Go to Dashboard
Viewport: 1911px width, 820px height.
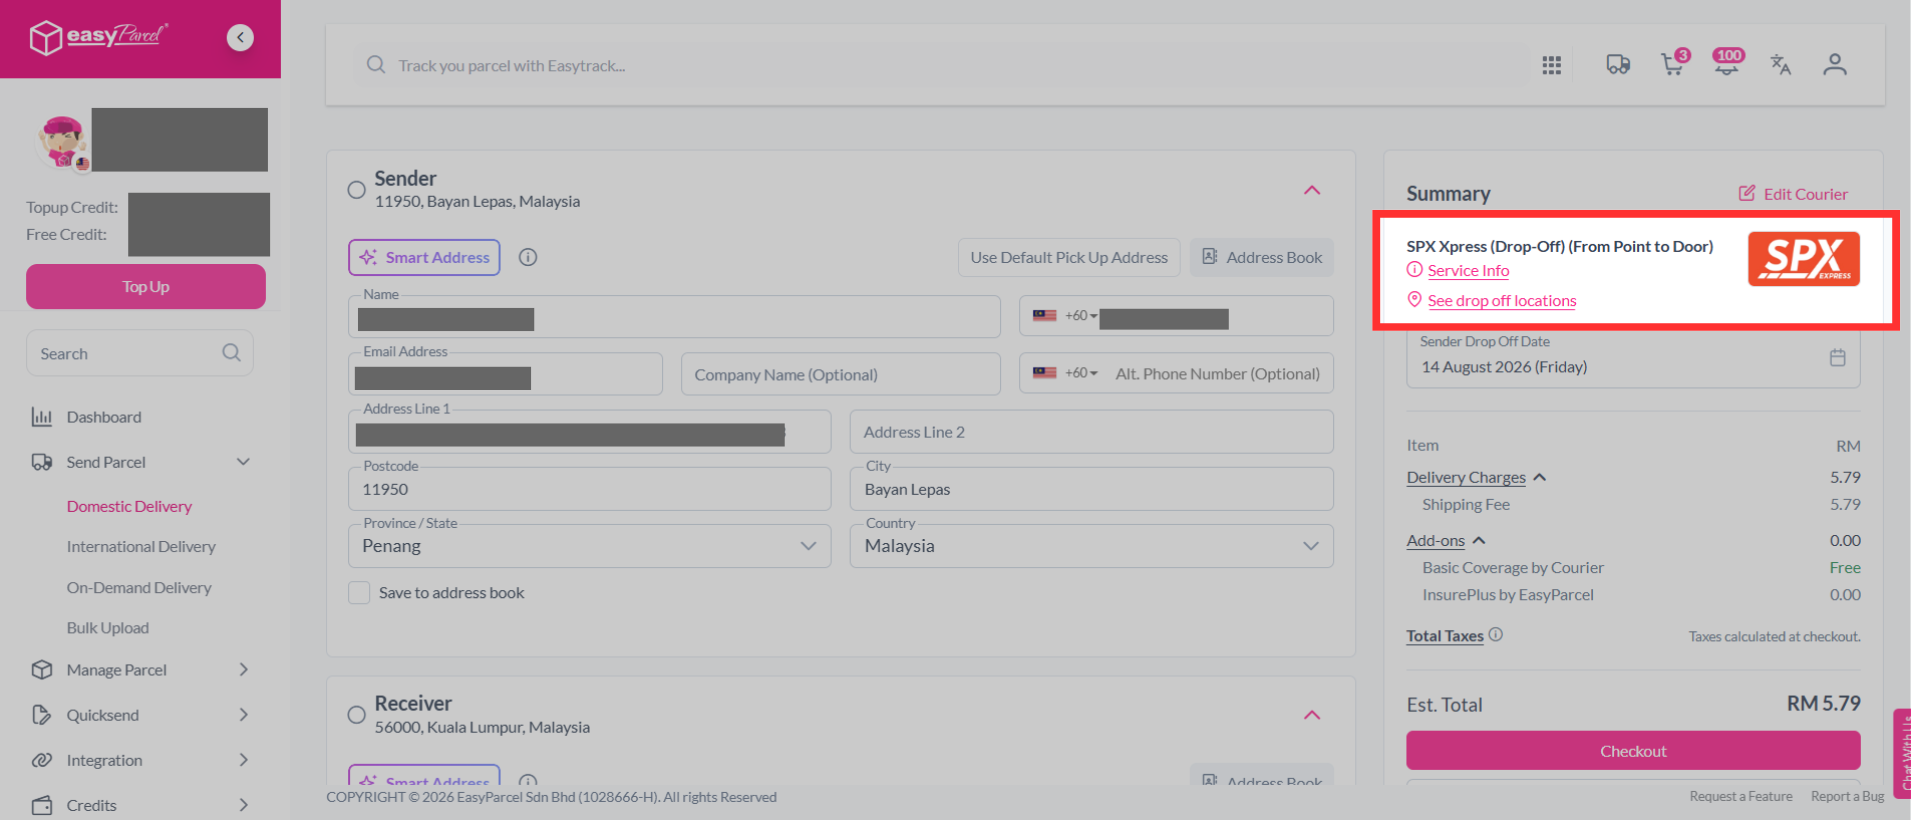point(104,417)
